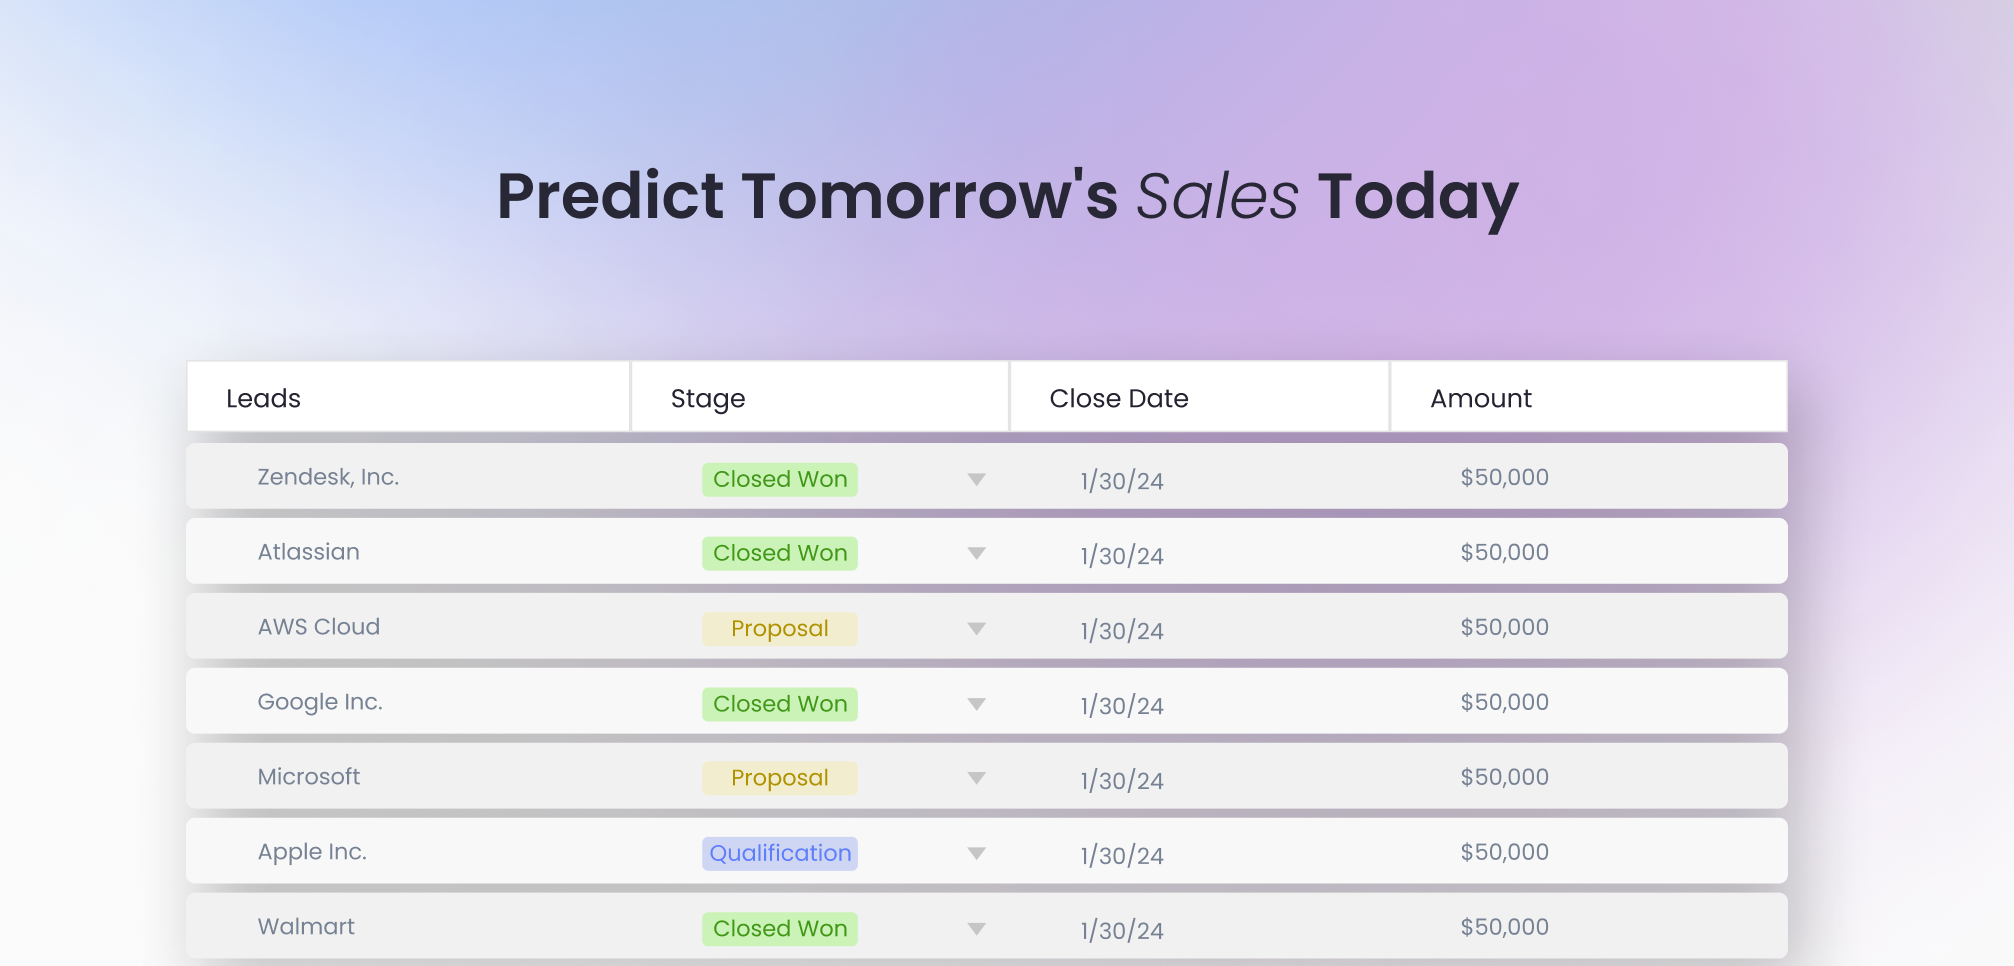The width and height of the screenshot is (2014, 966).
Task: Expand the stage dropdown on the Google Inc. row
Action: coord(975,703)
